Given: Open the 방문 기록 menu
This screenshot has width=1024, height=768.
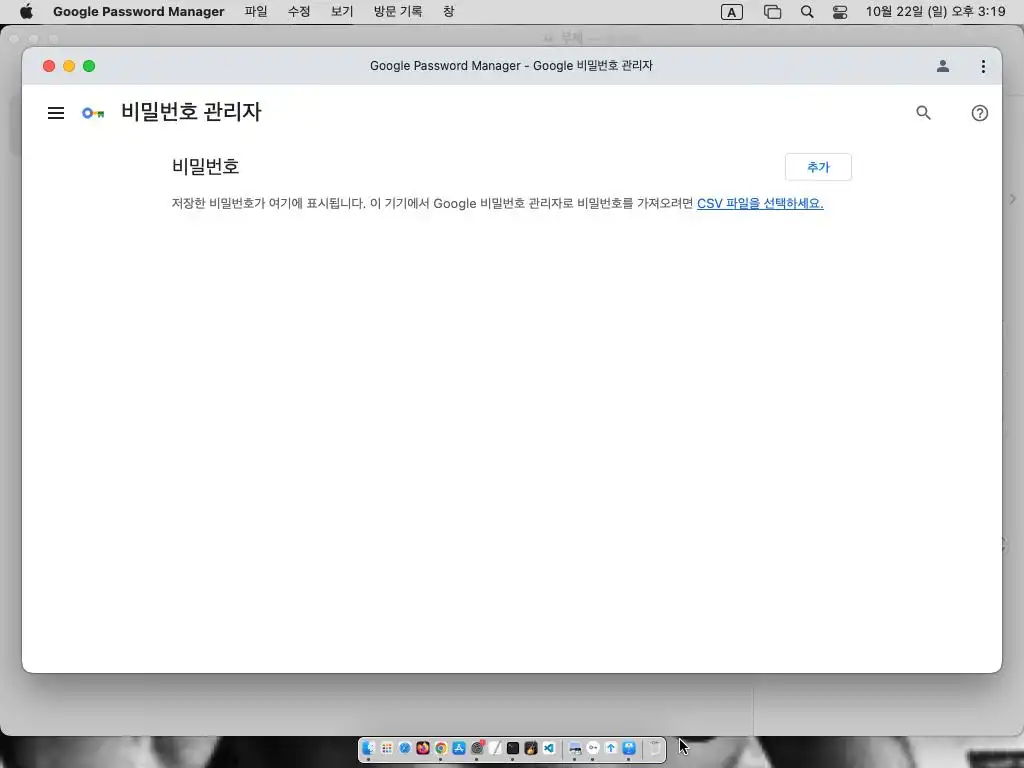Looking at the screenshot, I should [x=398, y=12].
